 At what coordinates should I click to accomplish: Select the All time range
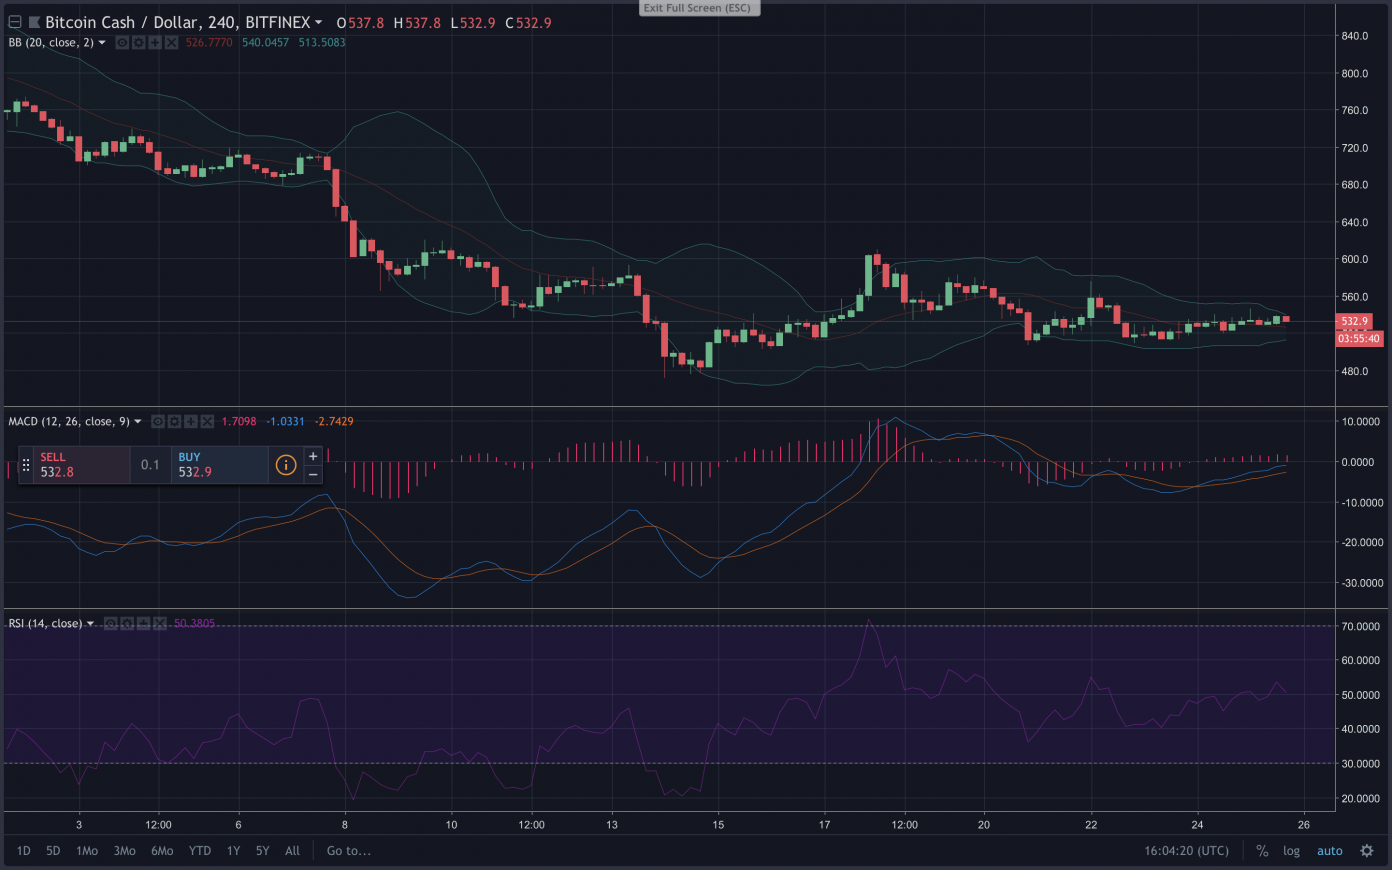coord(292,851)
